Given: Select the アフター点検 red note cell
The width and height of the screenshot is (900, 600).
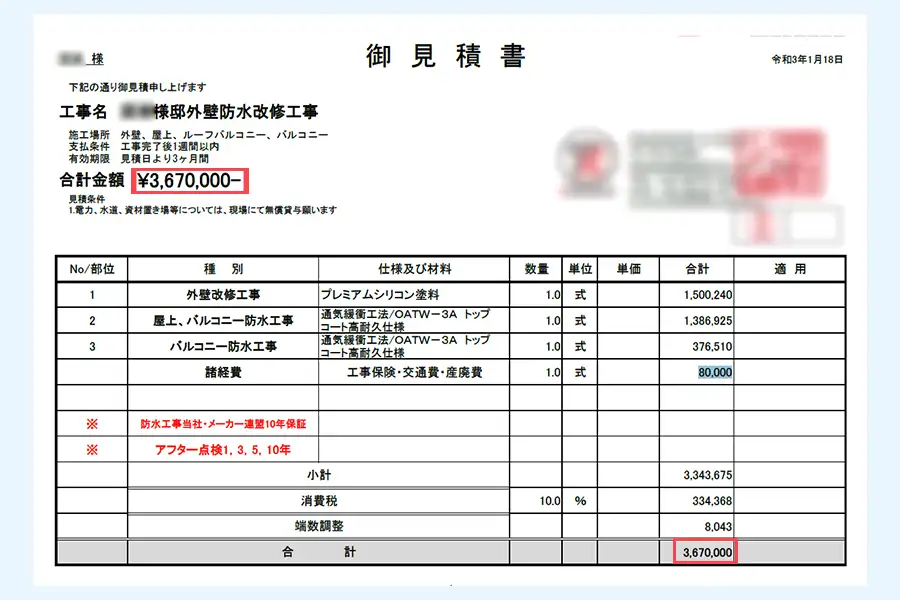Looking at the screenshot, I should (223, 448).
